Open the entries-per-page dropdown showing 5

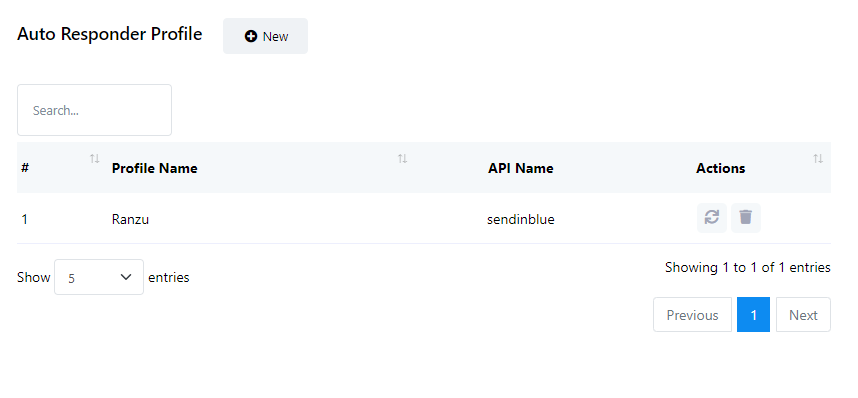coord(99,277)
